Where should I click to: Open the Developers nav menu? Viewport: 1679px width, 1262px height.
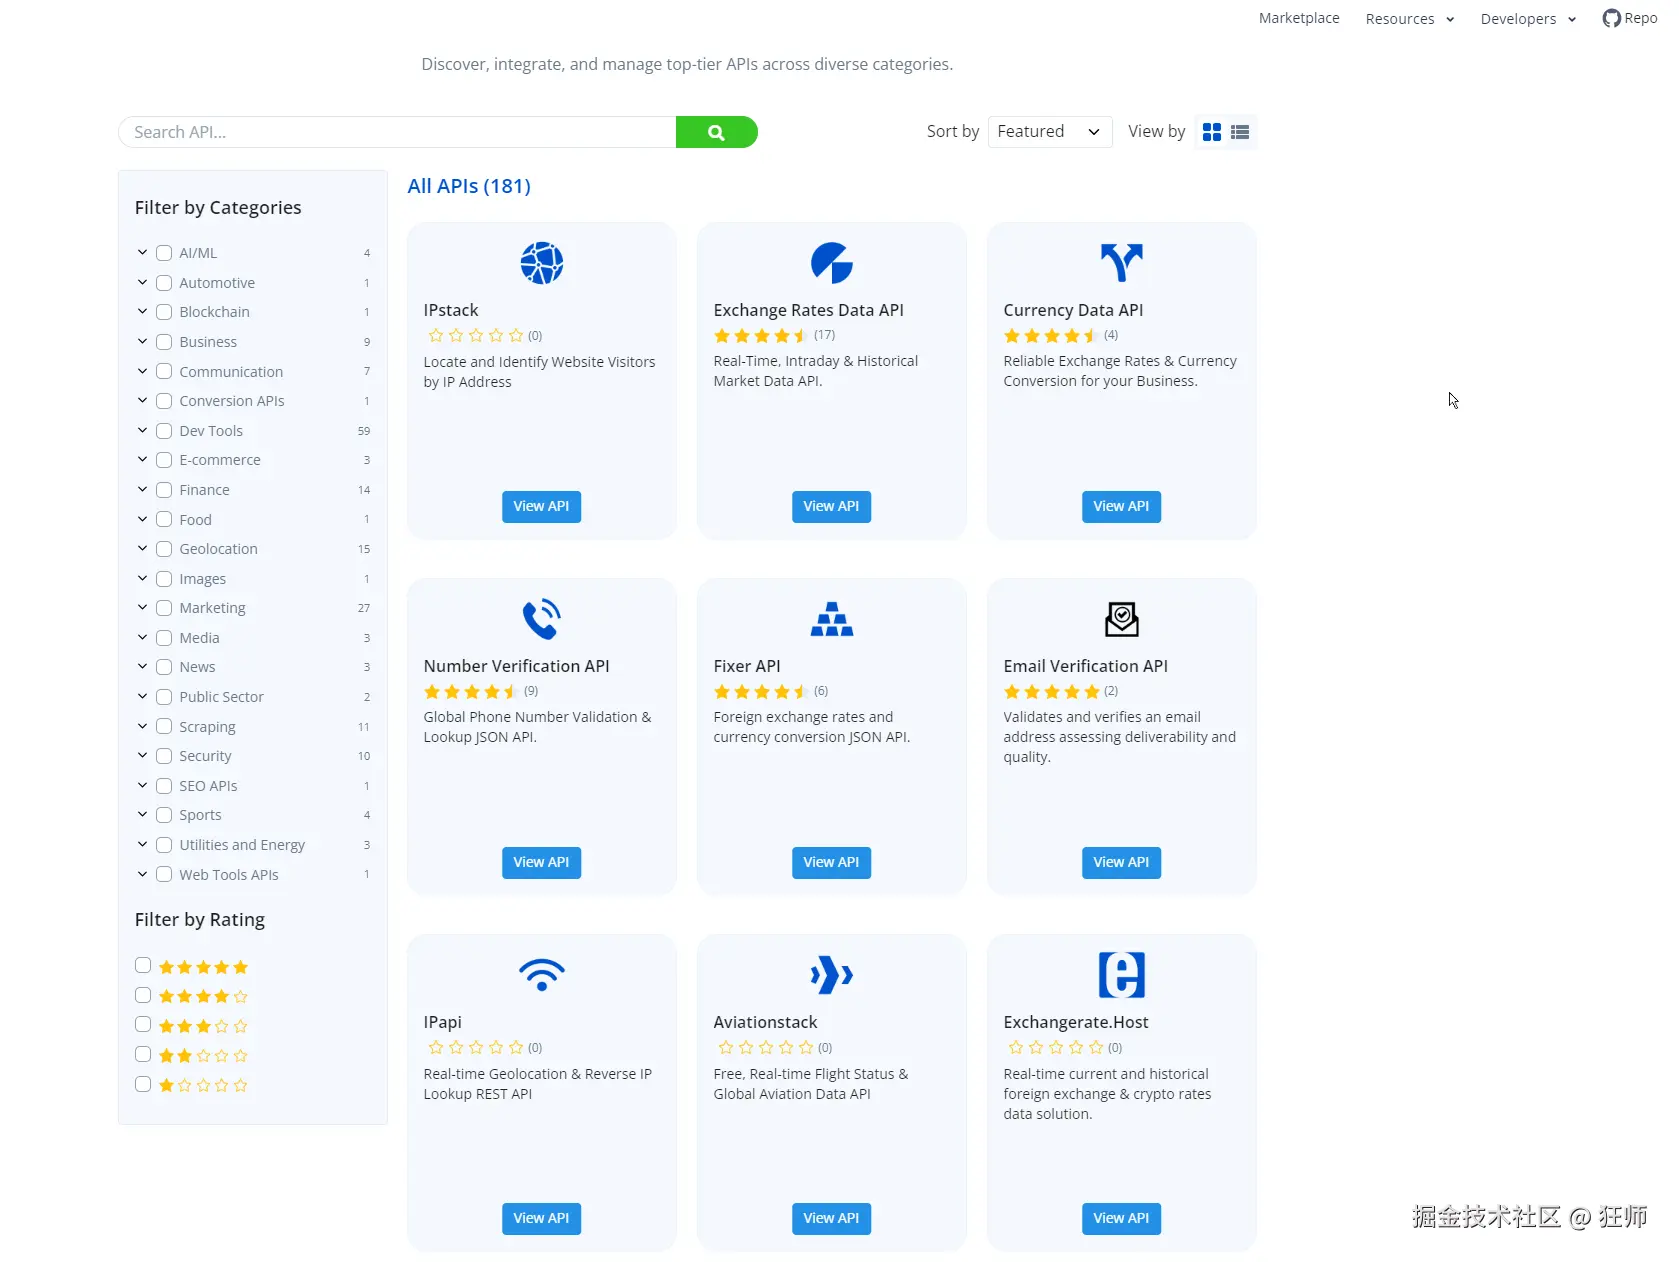[1528, 19]
